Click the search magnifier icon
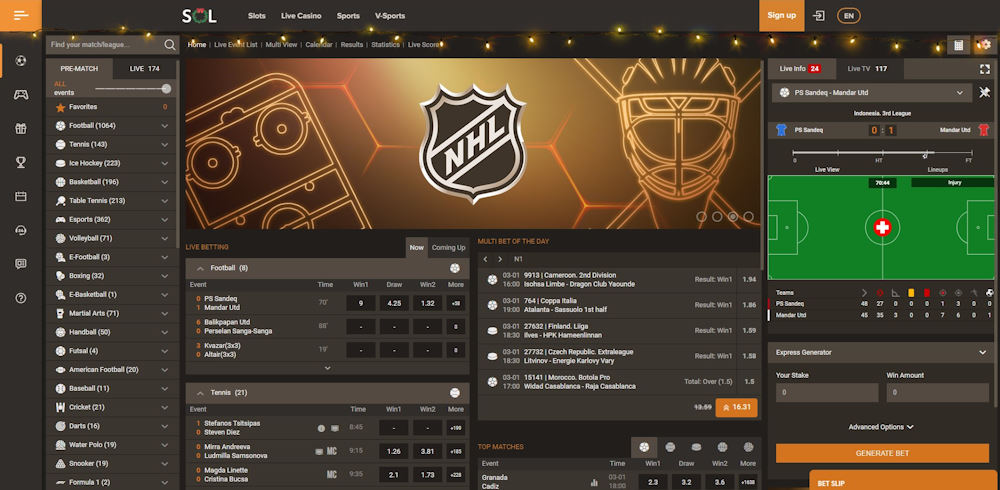The image size is (1000, 490). coord(170,44)
